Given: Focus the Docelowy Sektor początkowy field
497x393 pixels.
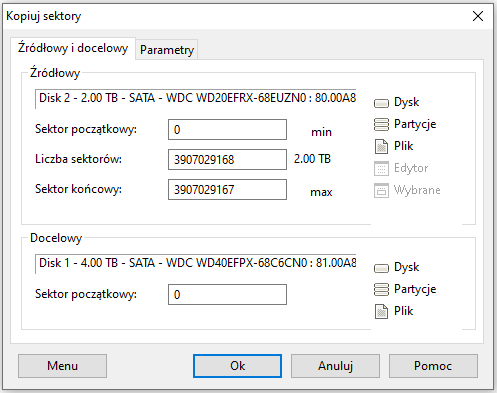Looking at the screenshot, I should click(227, 294).
